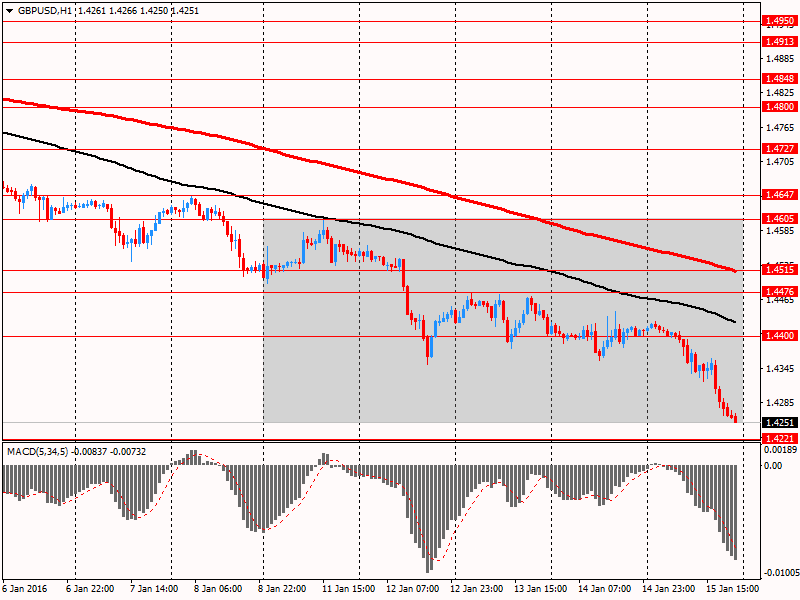Select the 11 Jan 15:00 time axis label
The height and width of the screenshot is (600, 800).
click(x=348, y=589)
